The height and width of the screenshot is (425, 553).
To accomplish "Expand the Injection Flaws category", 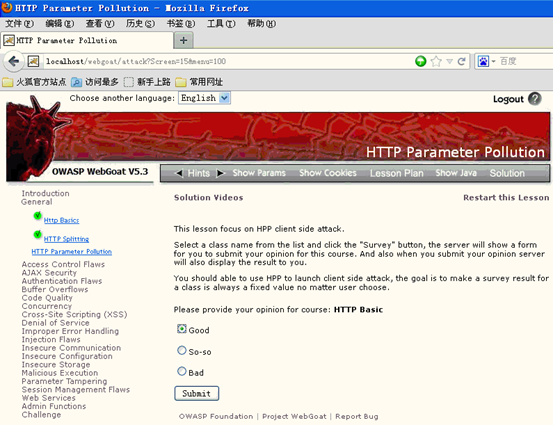I will pos(51,339).
